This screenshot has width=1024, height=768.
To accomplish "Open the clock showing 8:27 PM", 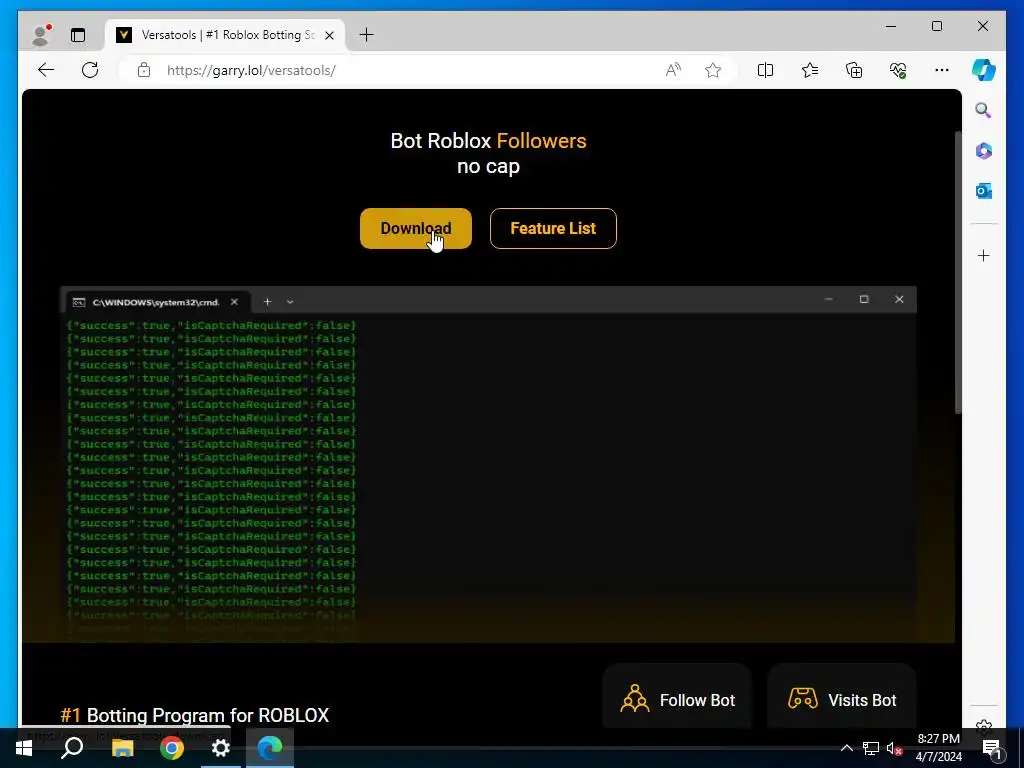I will coord(938,748).
